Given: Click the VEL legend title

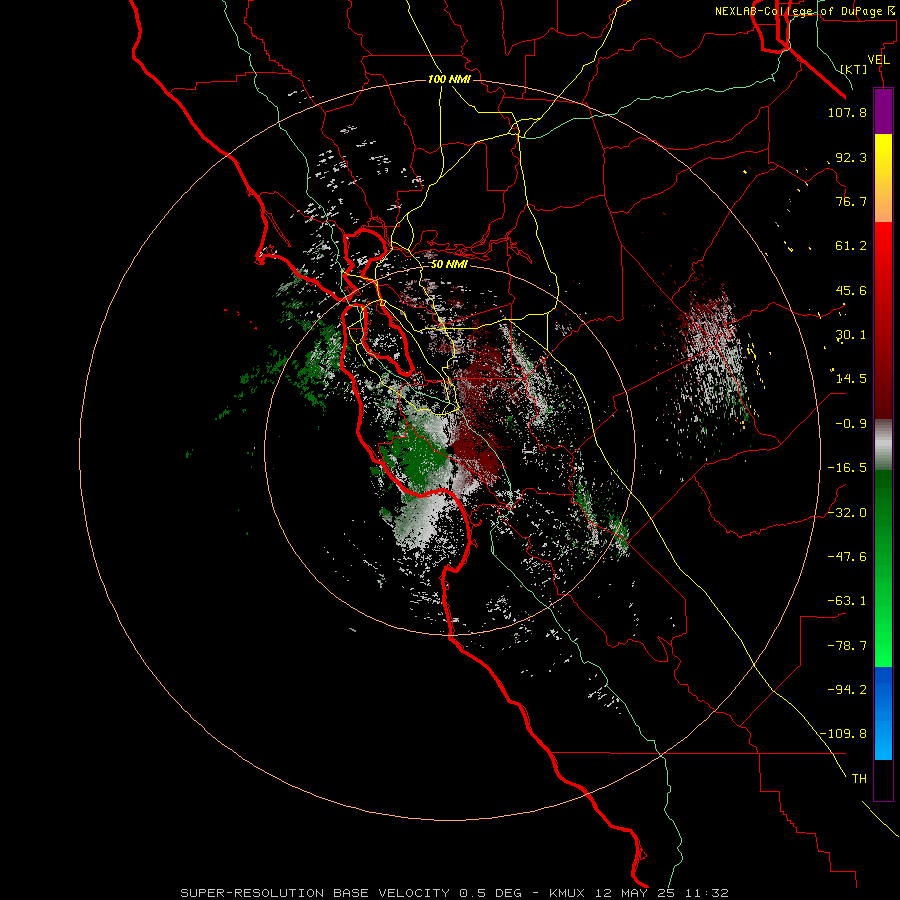Looking at the screenshot, I should coord(878,60).
